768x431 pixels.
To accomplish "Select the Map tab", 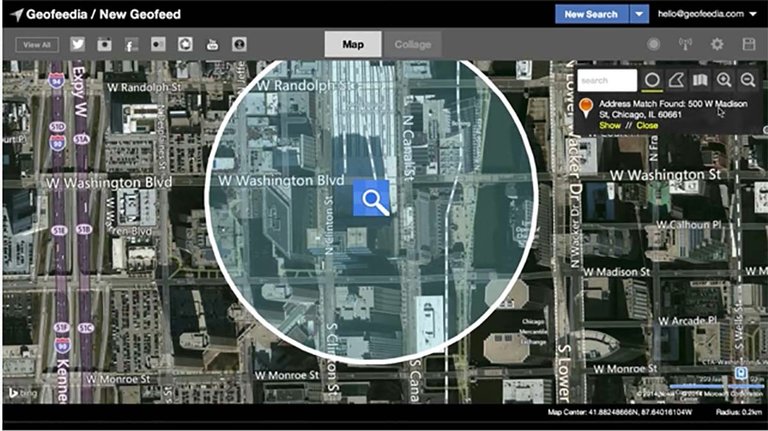I will coord(353,45).
